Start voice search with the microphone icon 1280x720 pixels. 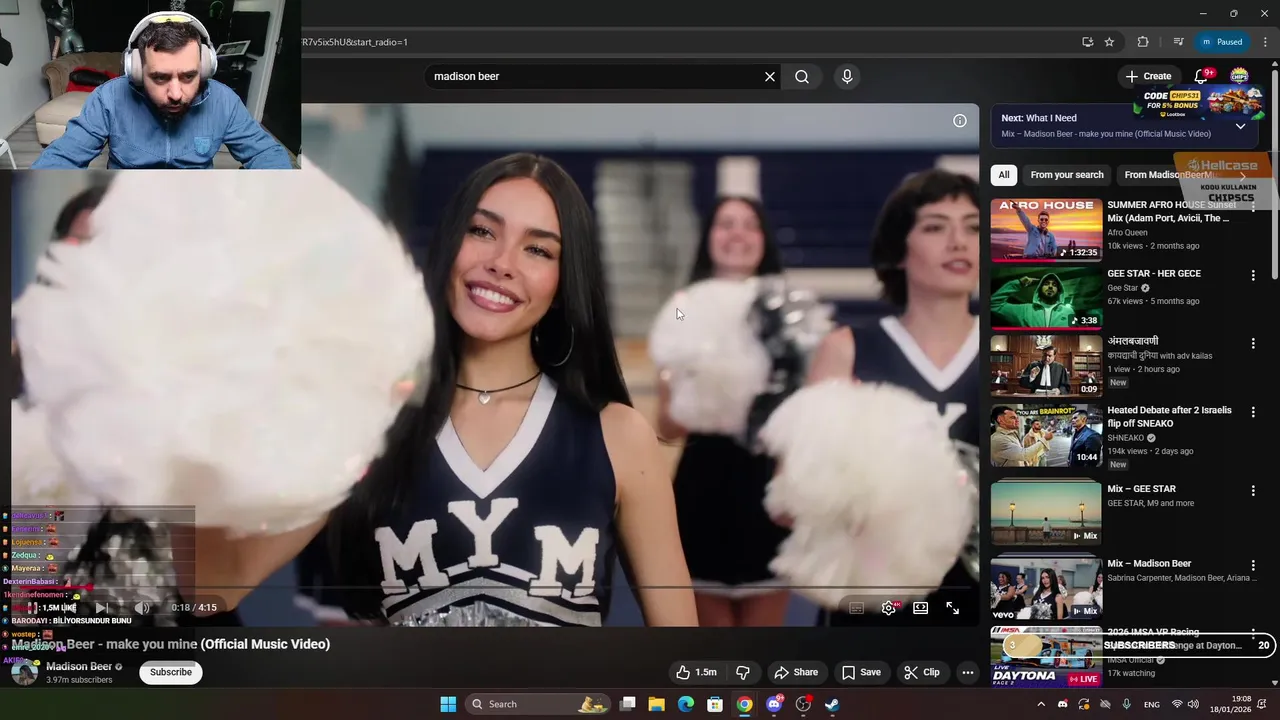point(847,77)
